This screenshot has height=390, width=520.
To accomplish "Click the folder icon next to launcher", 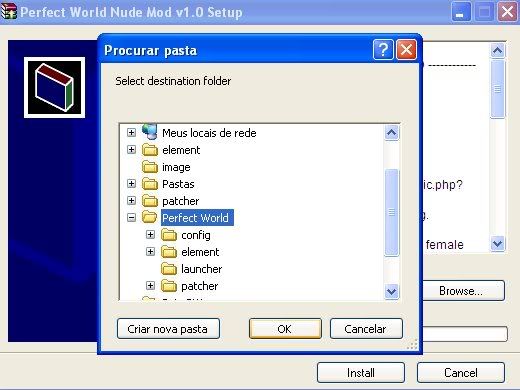I will [169, 269].
